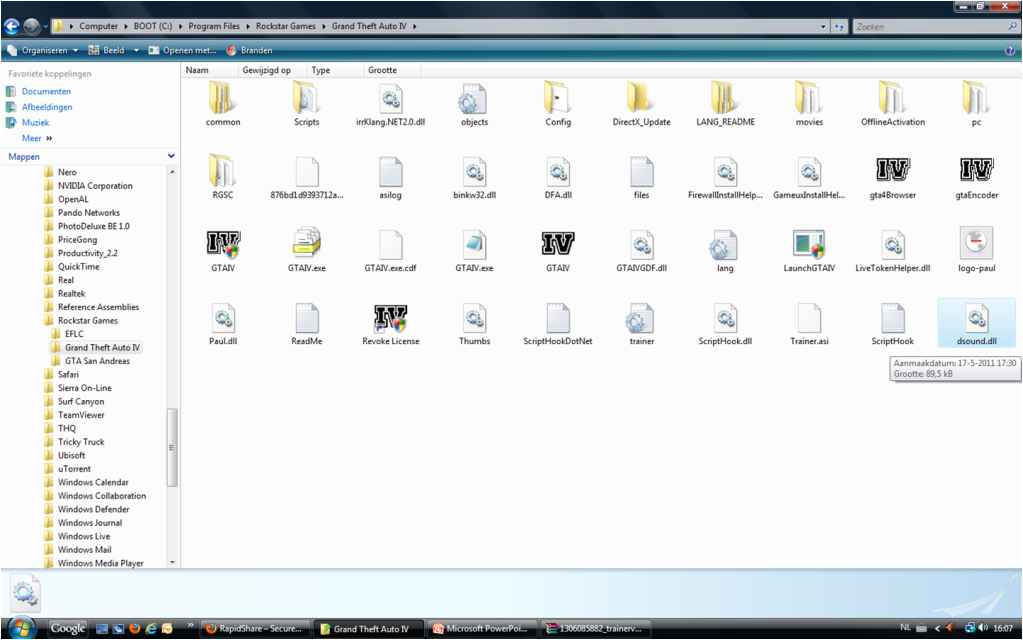
Task: Go back with the Back arrow
Action: [12, 26]
